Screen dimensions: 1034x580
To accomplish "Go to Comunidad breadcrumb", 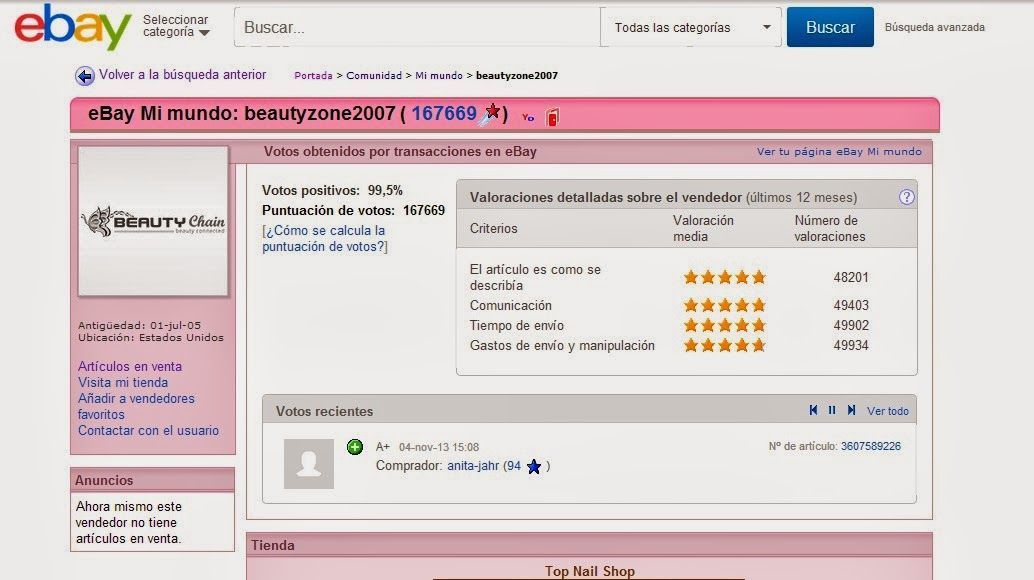I will coord(374,76).
